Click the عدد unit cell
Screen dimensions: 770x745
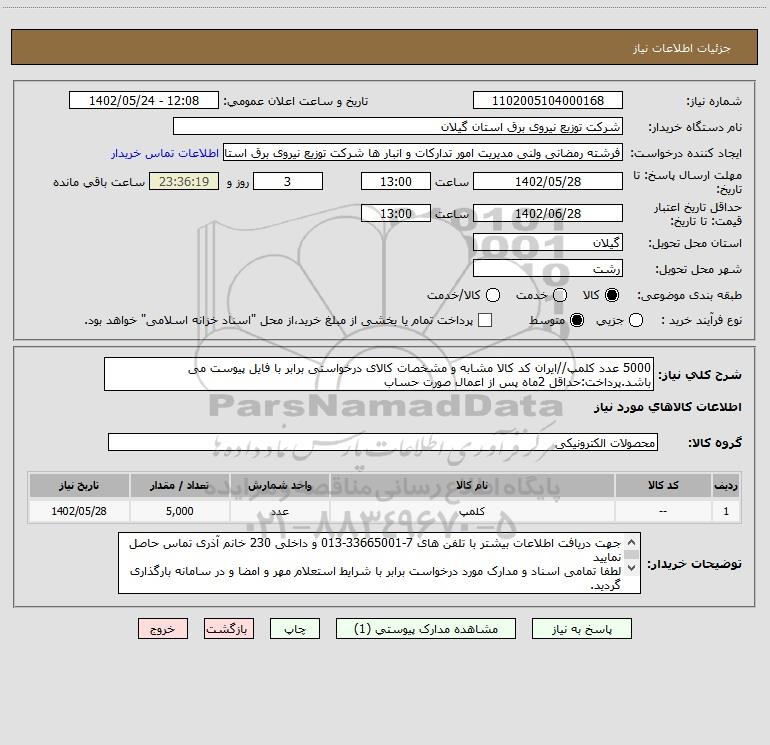pyautogui.click(x=279, y=511)
